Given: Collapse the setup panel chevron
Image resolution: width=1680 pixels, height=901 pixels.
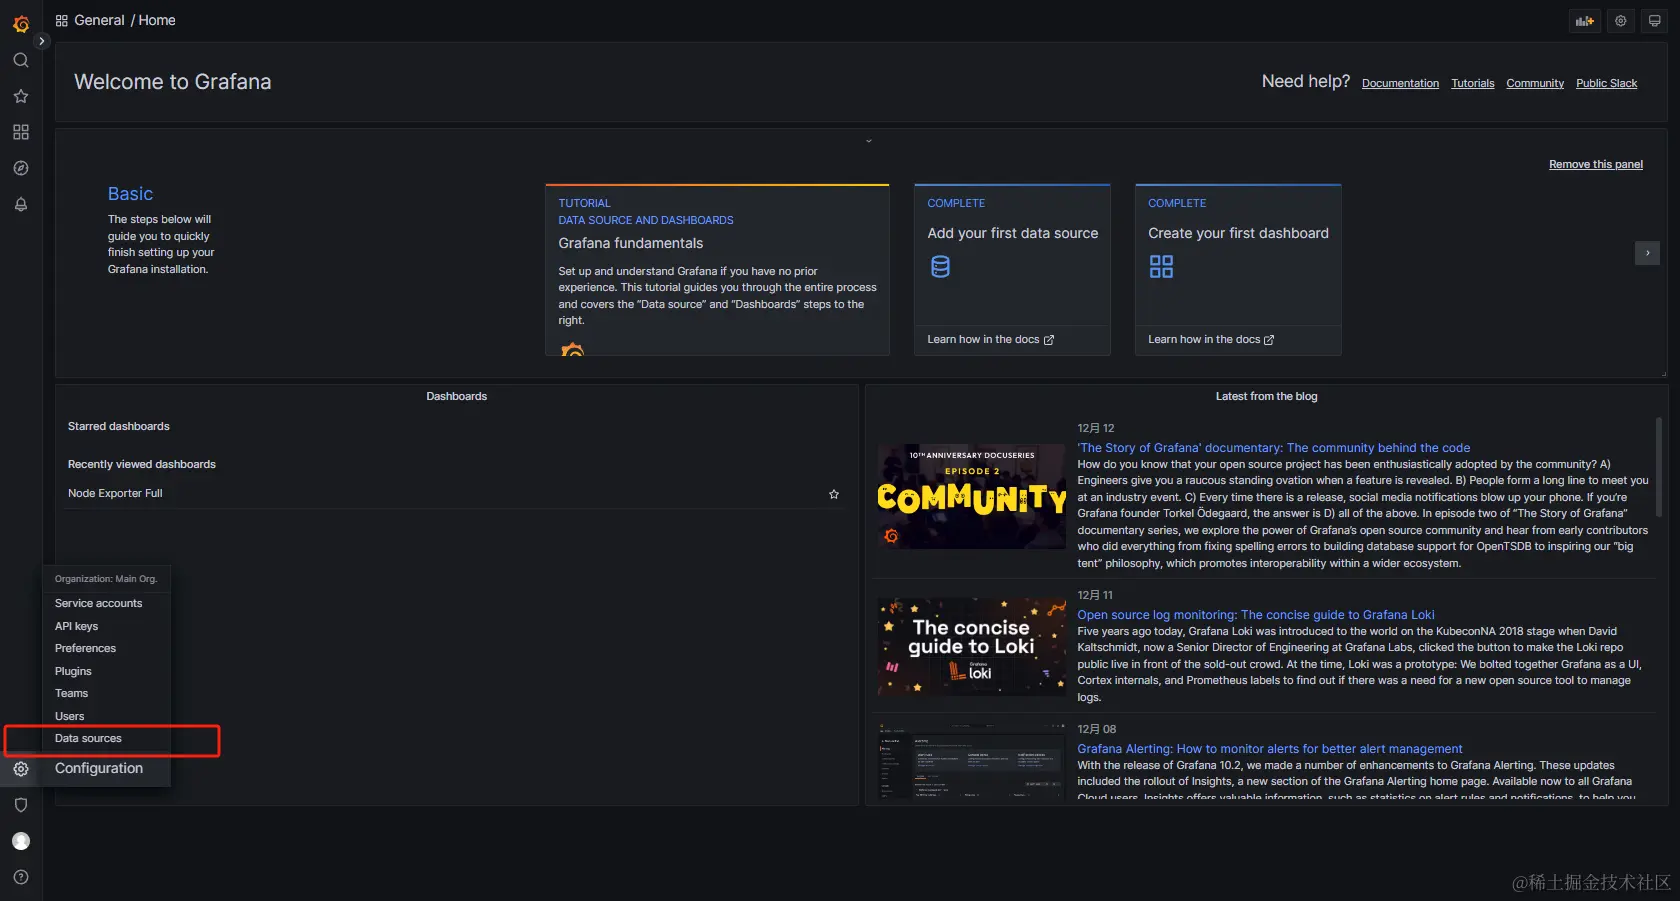Looking at the screenshot, I should 869,141.
